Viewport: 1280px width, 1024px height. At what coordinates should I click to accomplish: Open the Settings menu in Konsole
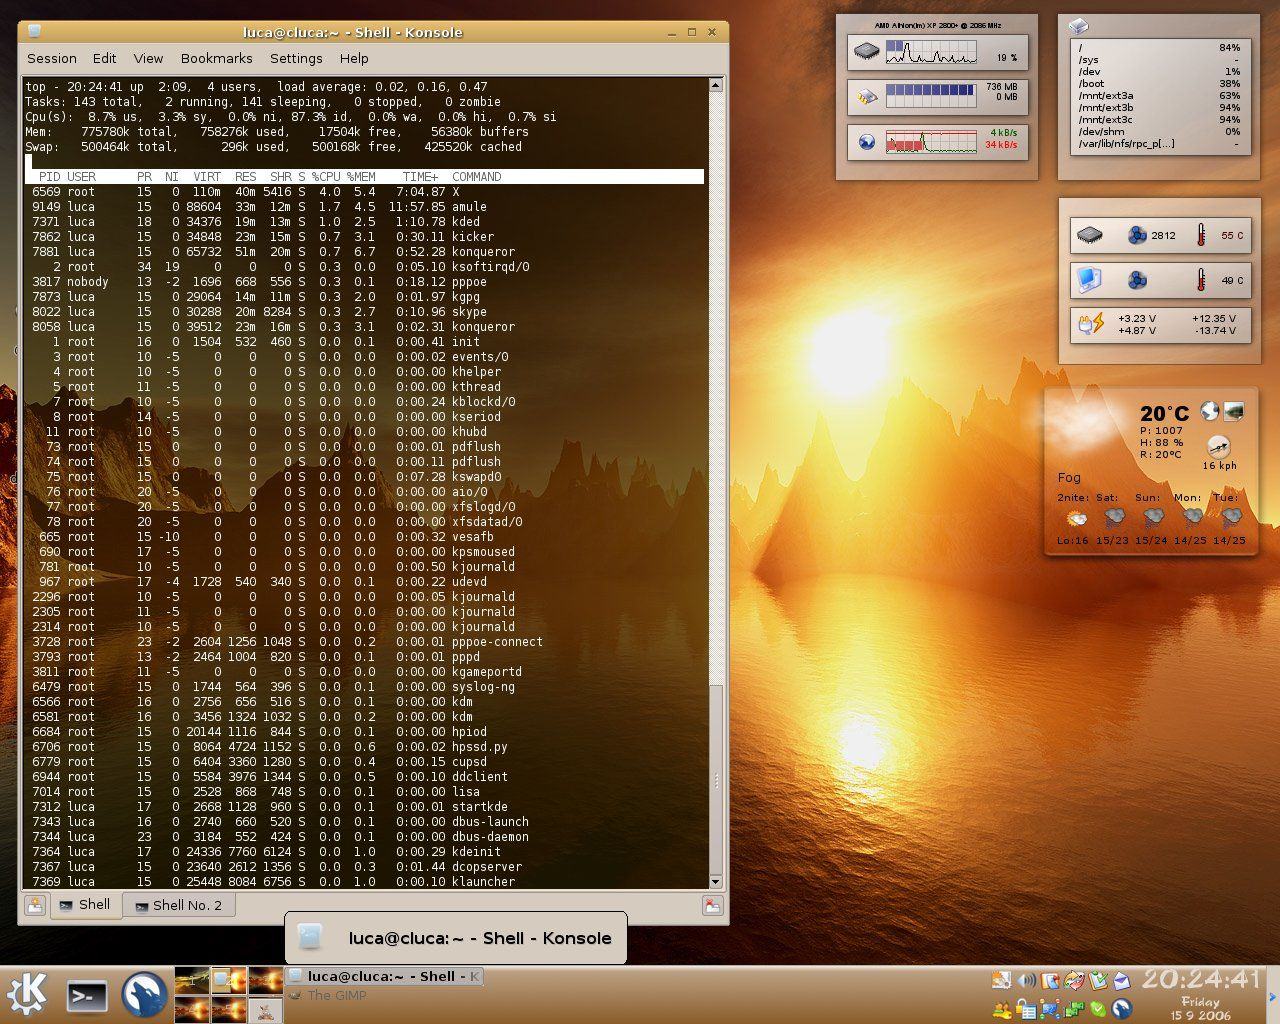pos(296,59)
